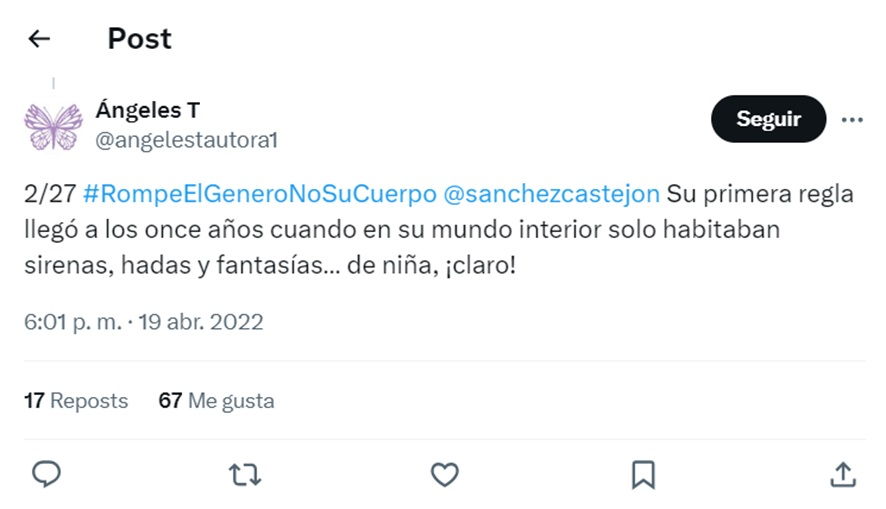The width and height of the screenshot is (886, 509).
Task: Share the post via upload icon
Action: [843, 475]
